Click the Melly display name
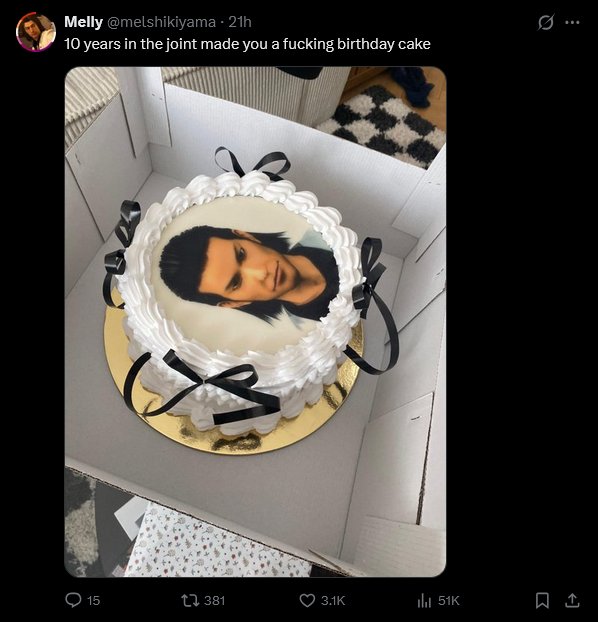The height and width of the screenshot is (622, 598). click(83, 22)
